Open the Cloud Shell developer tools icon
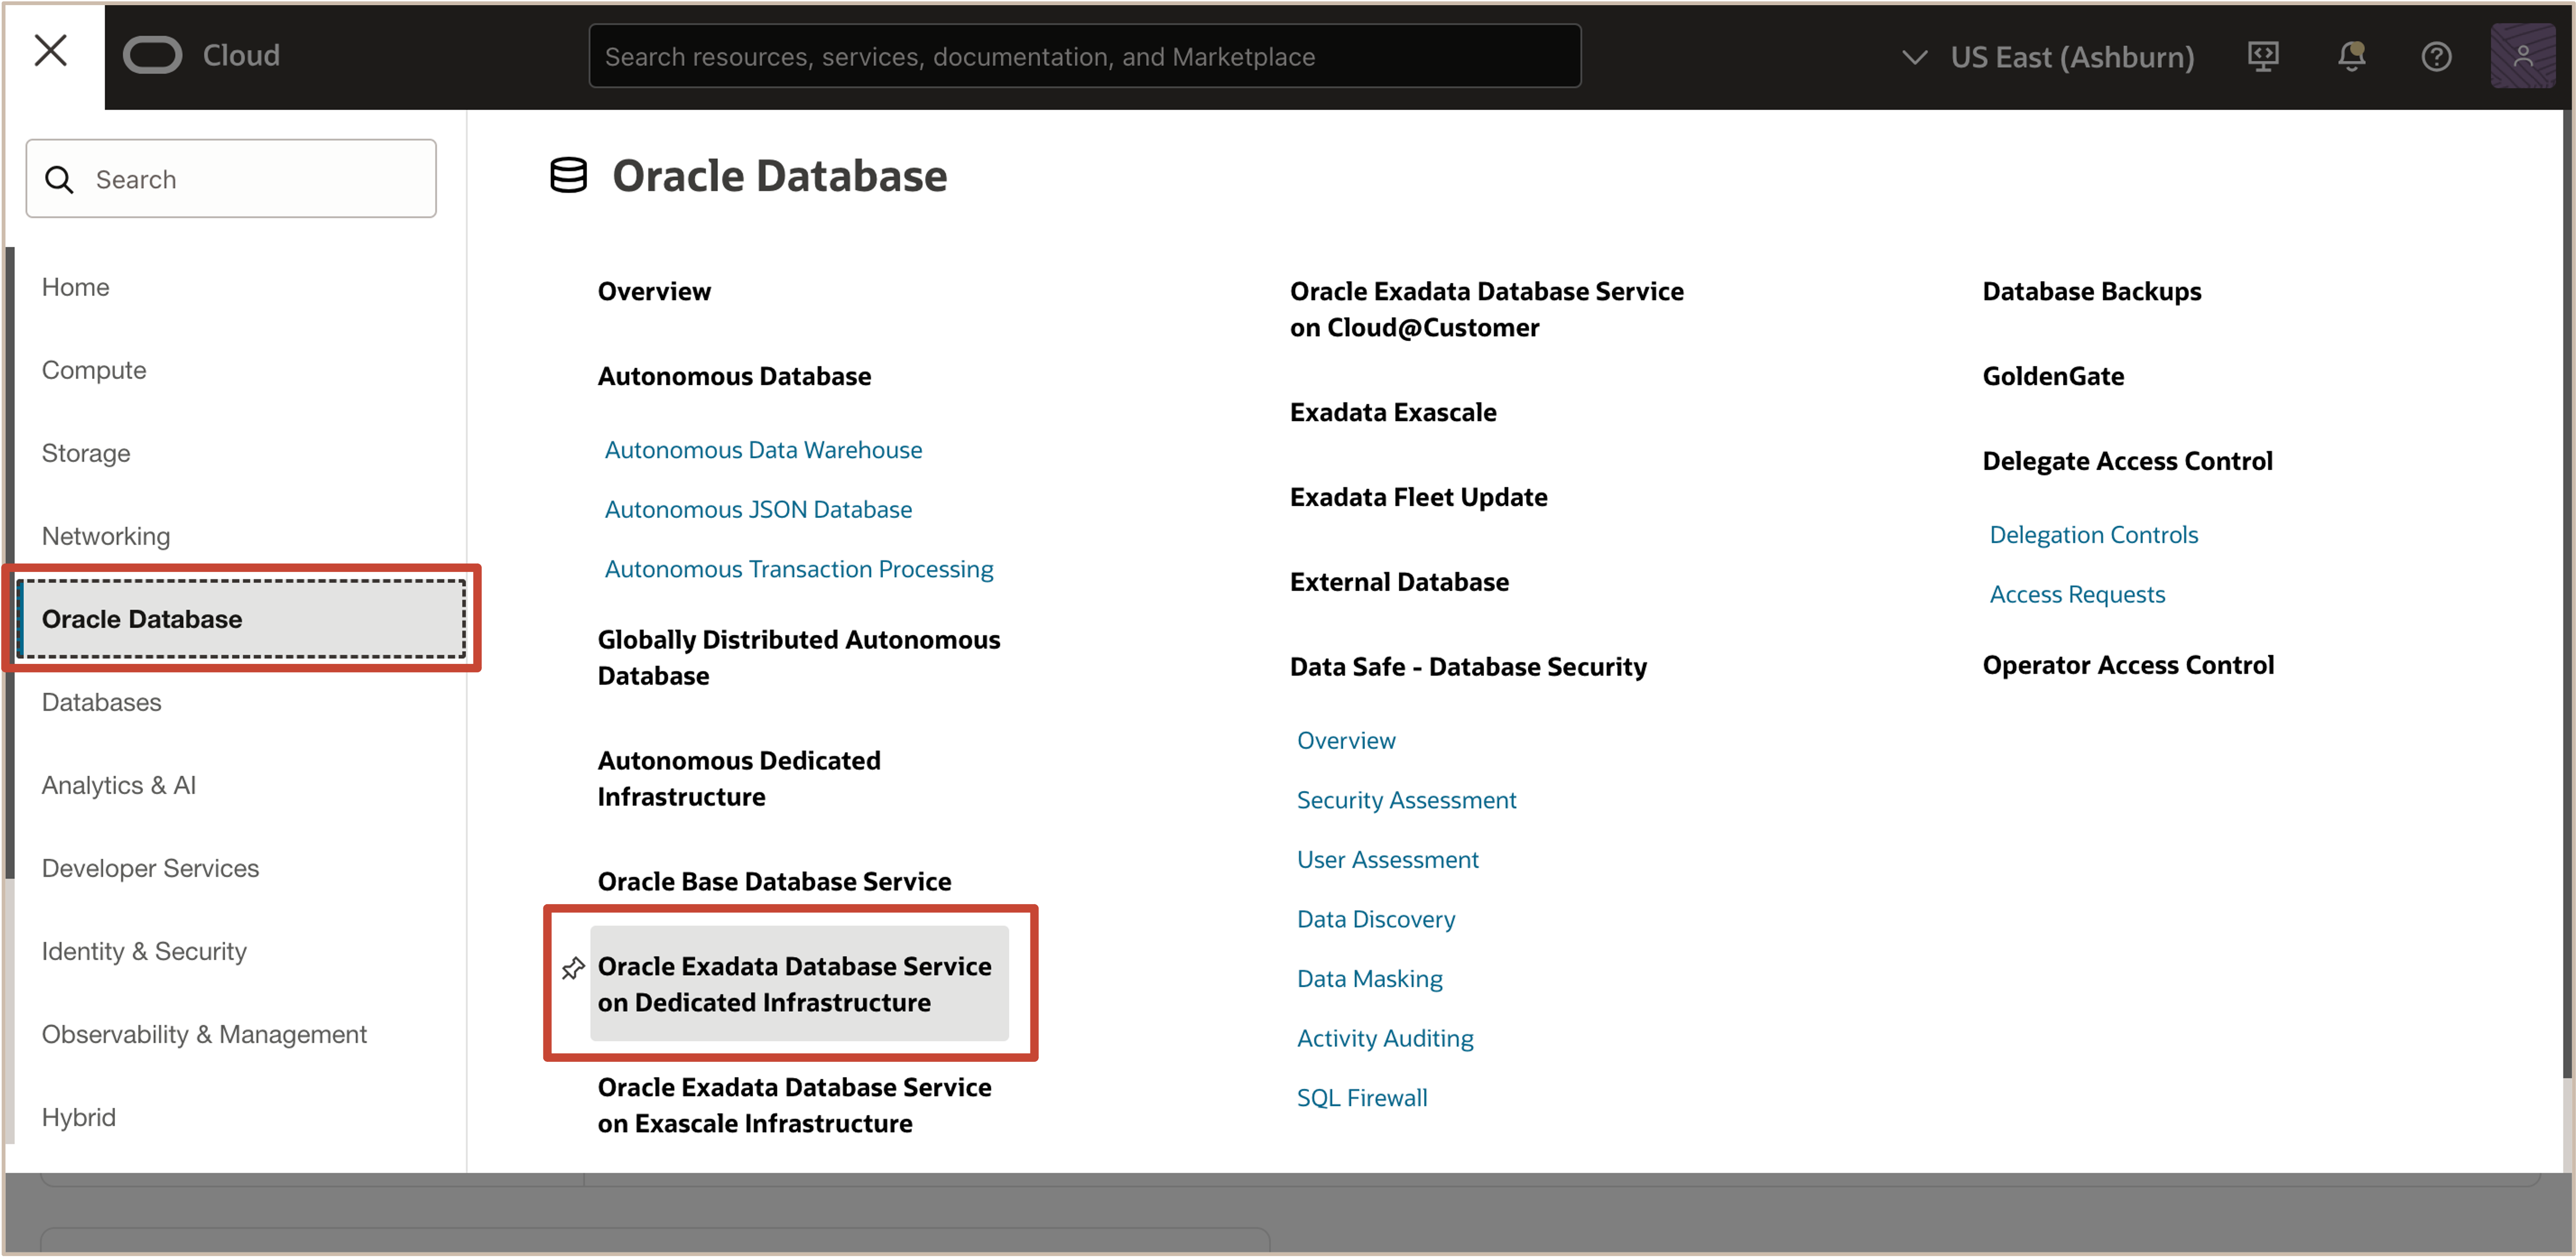The width and height of the screenshot is (2576, 1258). tap(2263, 57)
